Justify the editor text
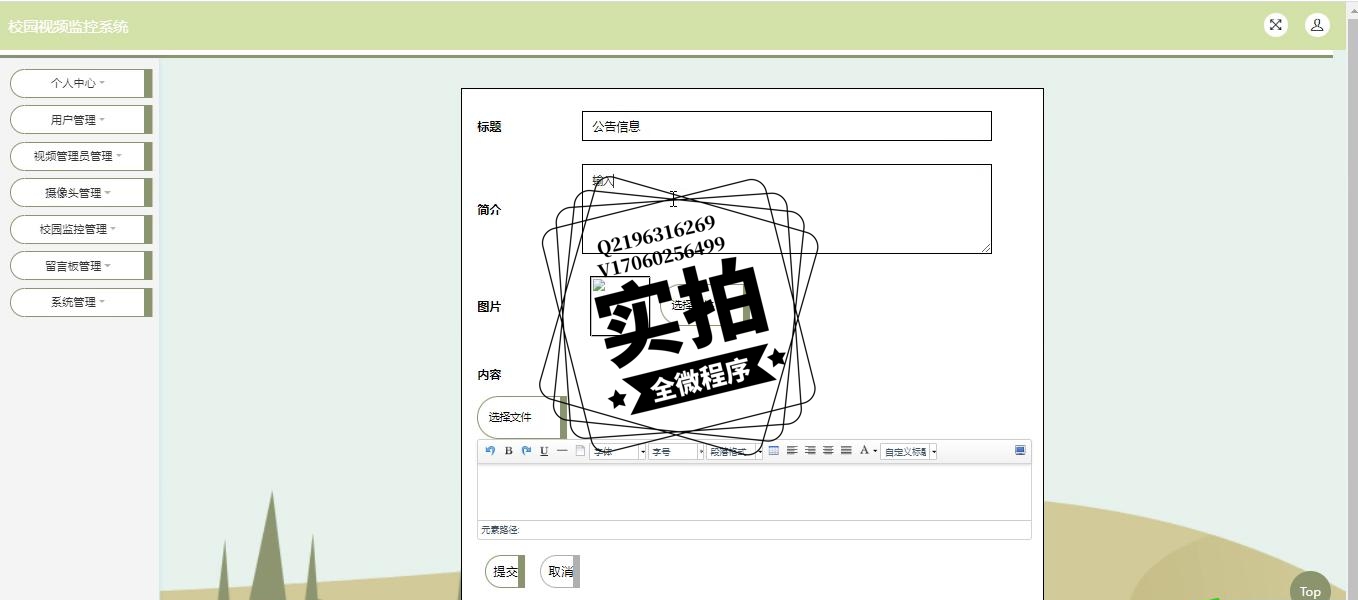 (846, 451)
